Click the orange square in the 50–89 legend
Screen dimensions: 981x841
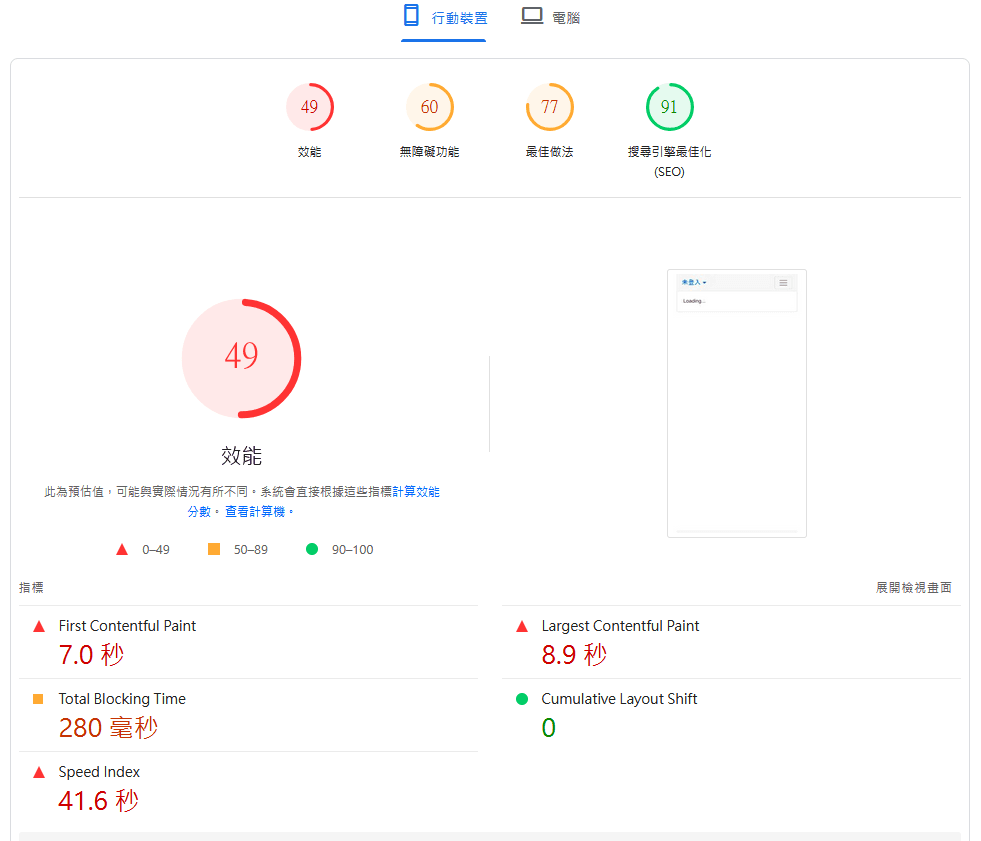click(x=213, y=549)
